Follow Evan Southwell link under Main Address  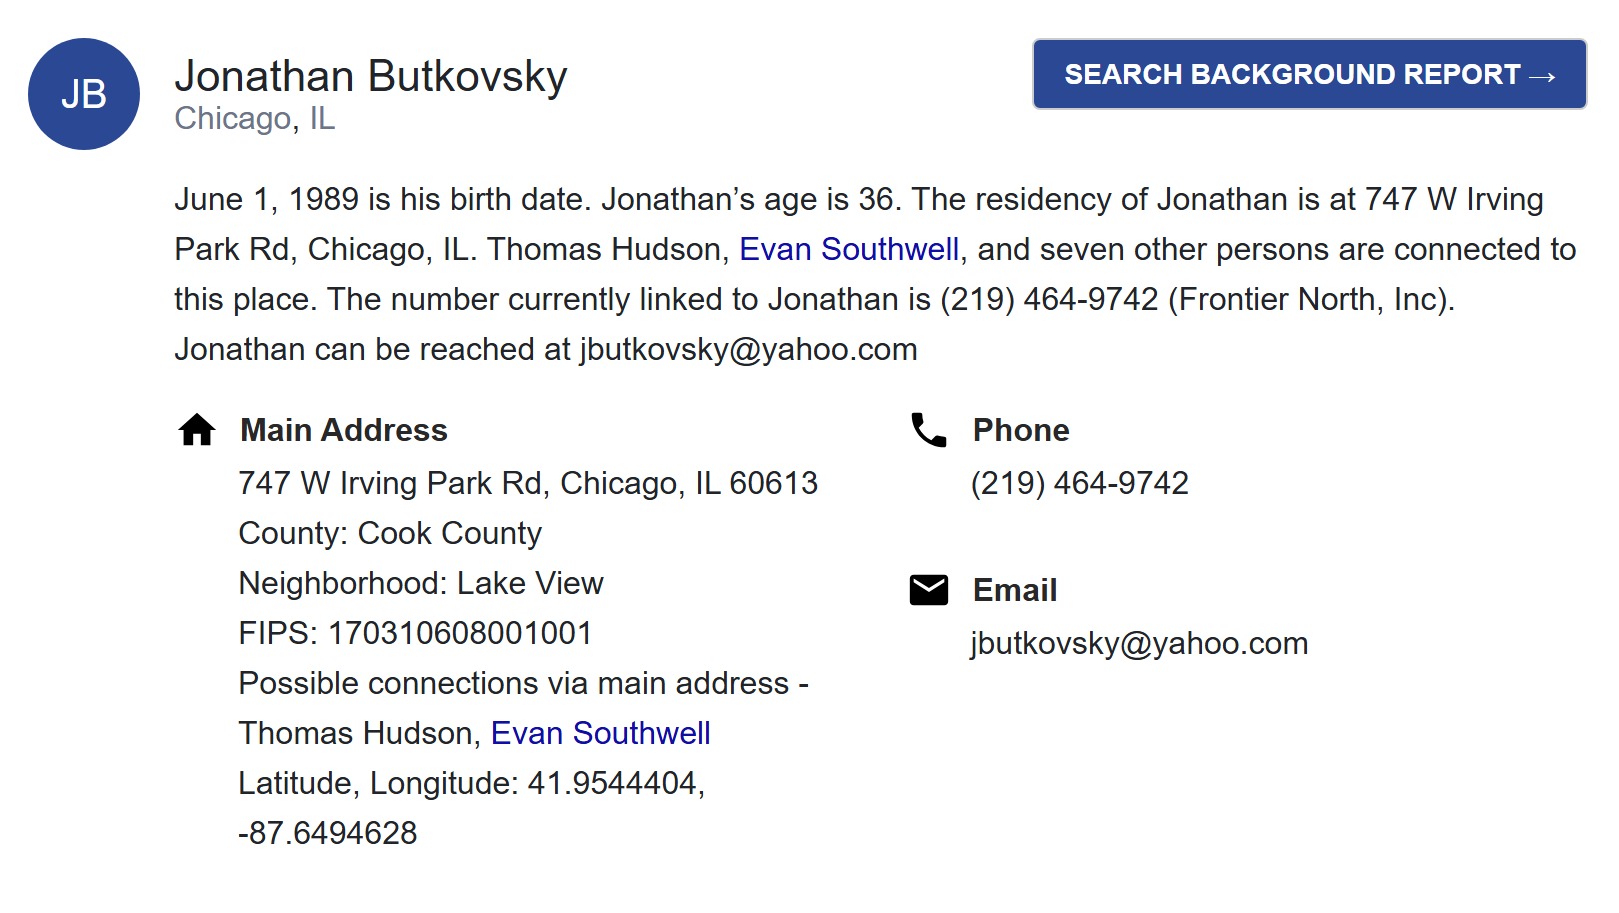point(600,733)
